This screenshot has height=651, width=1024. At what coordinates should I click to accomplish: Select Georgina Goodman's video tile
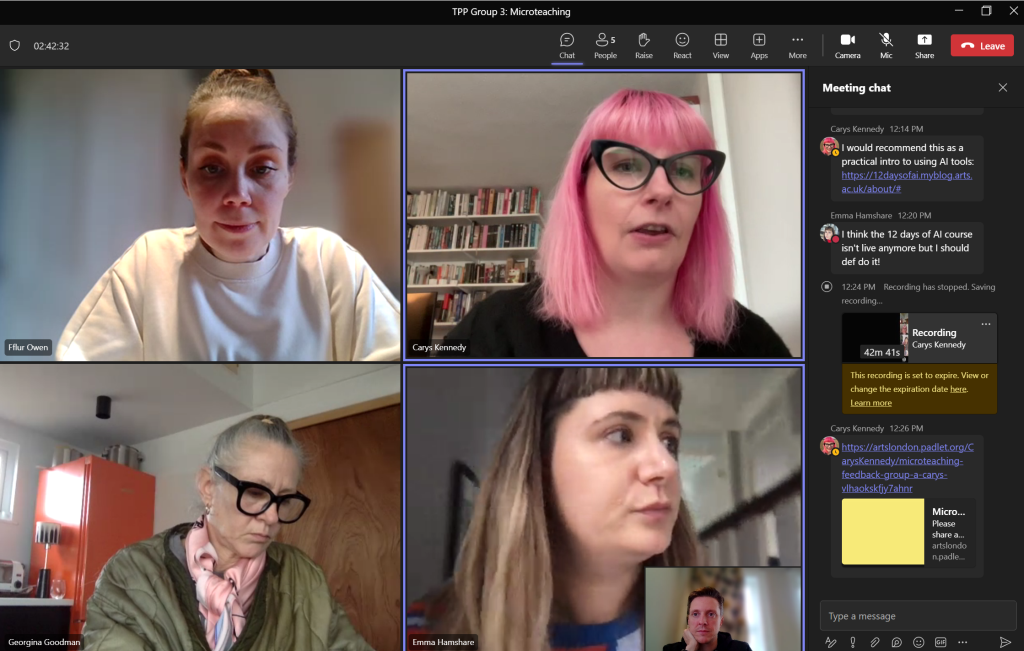[200, 507]
